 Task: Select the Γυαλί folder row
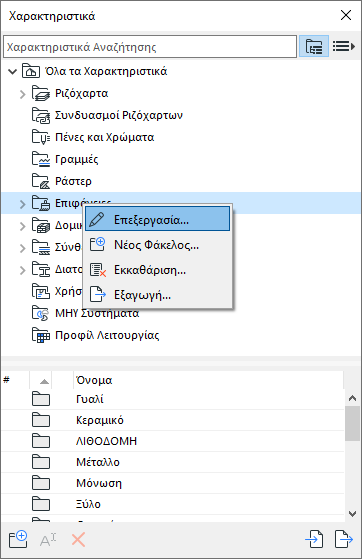point(173,399)
